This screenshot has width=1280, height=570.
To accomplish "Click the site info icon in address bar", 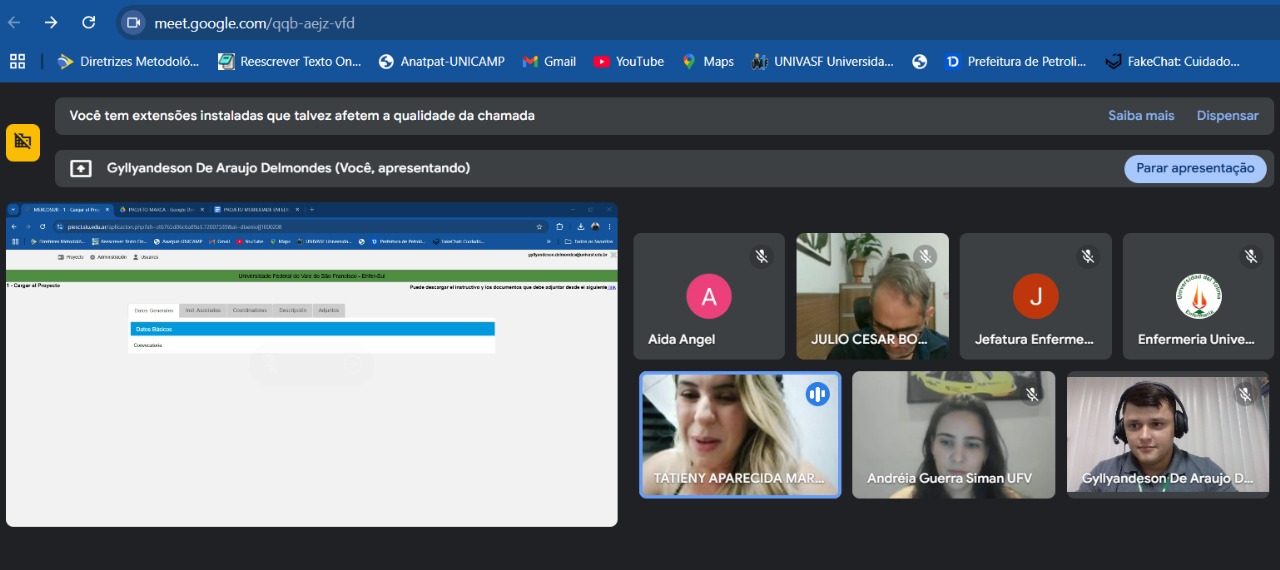I will [133, 22].
